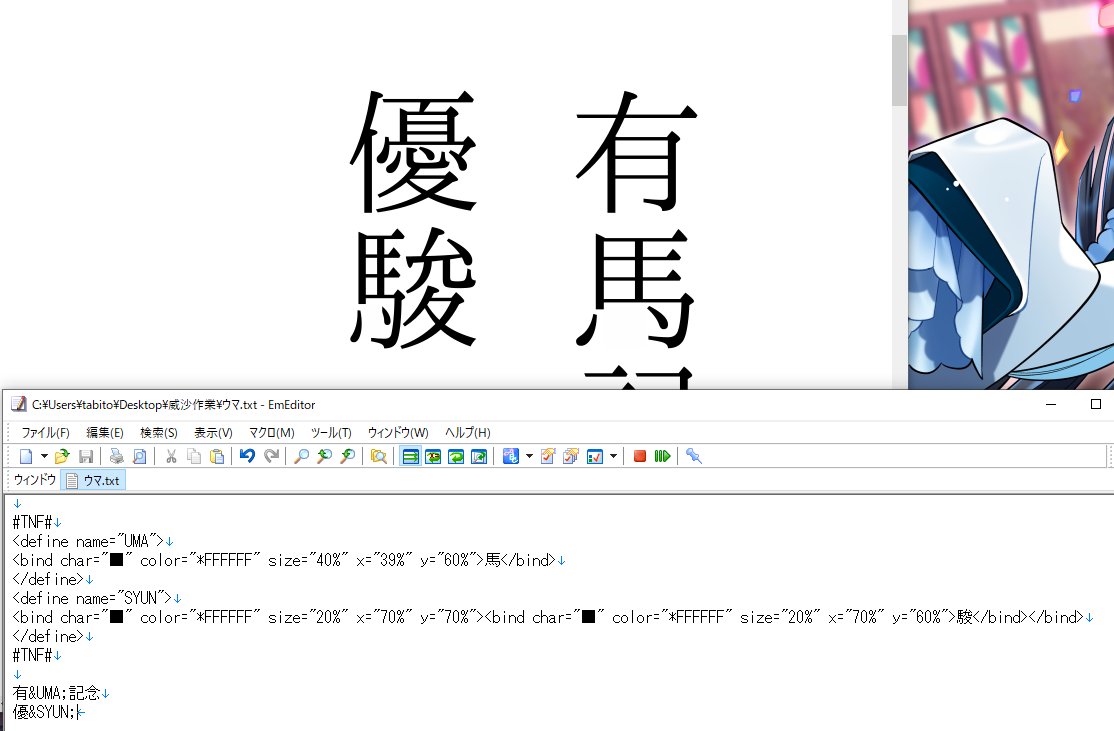This screenshot has height=731, width=1114.
Task: Click the large 優 character in preview
Action: pyautogui.click(x=413, y=152)
